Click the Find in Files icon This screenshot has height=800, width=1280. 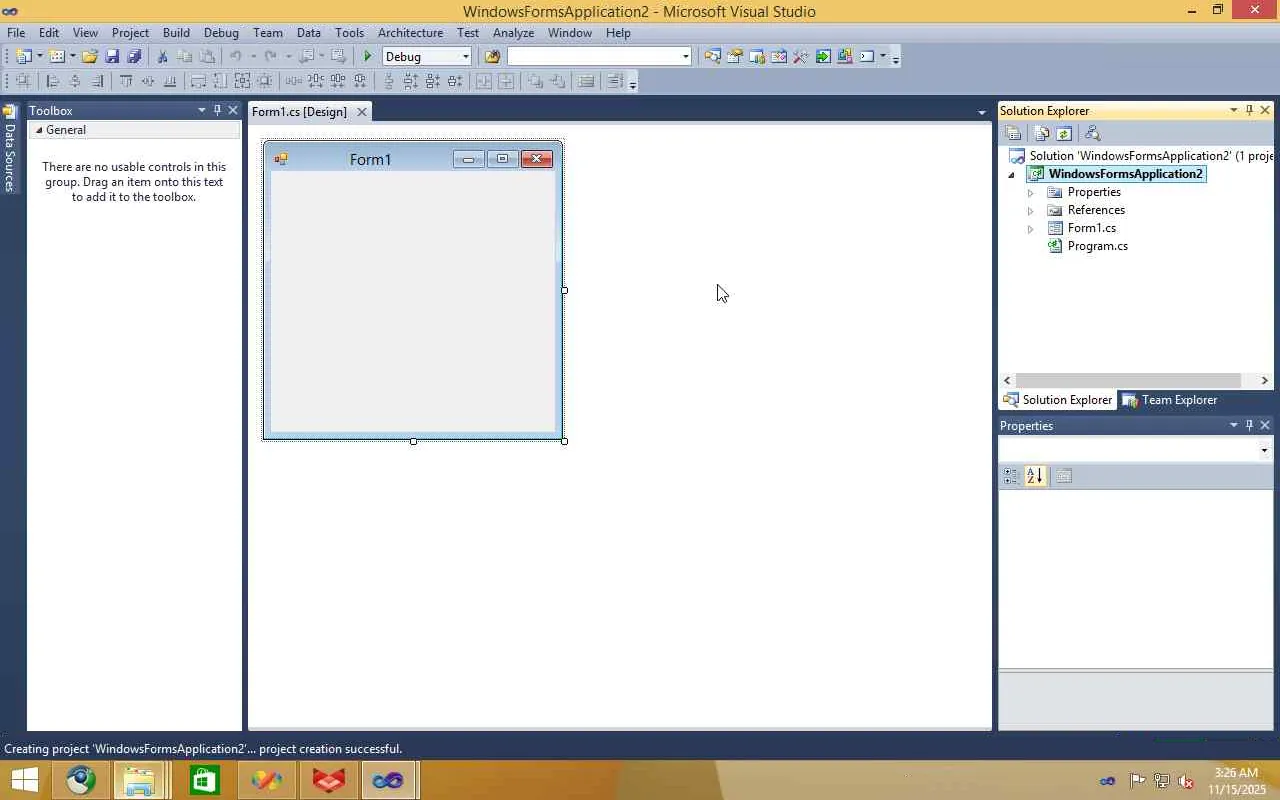[492, 57]
